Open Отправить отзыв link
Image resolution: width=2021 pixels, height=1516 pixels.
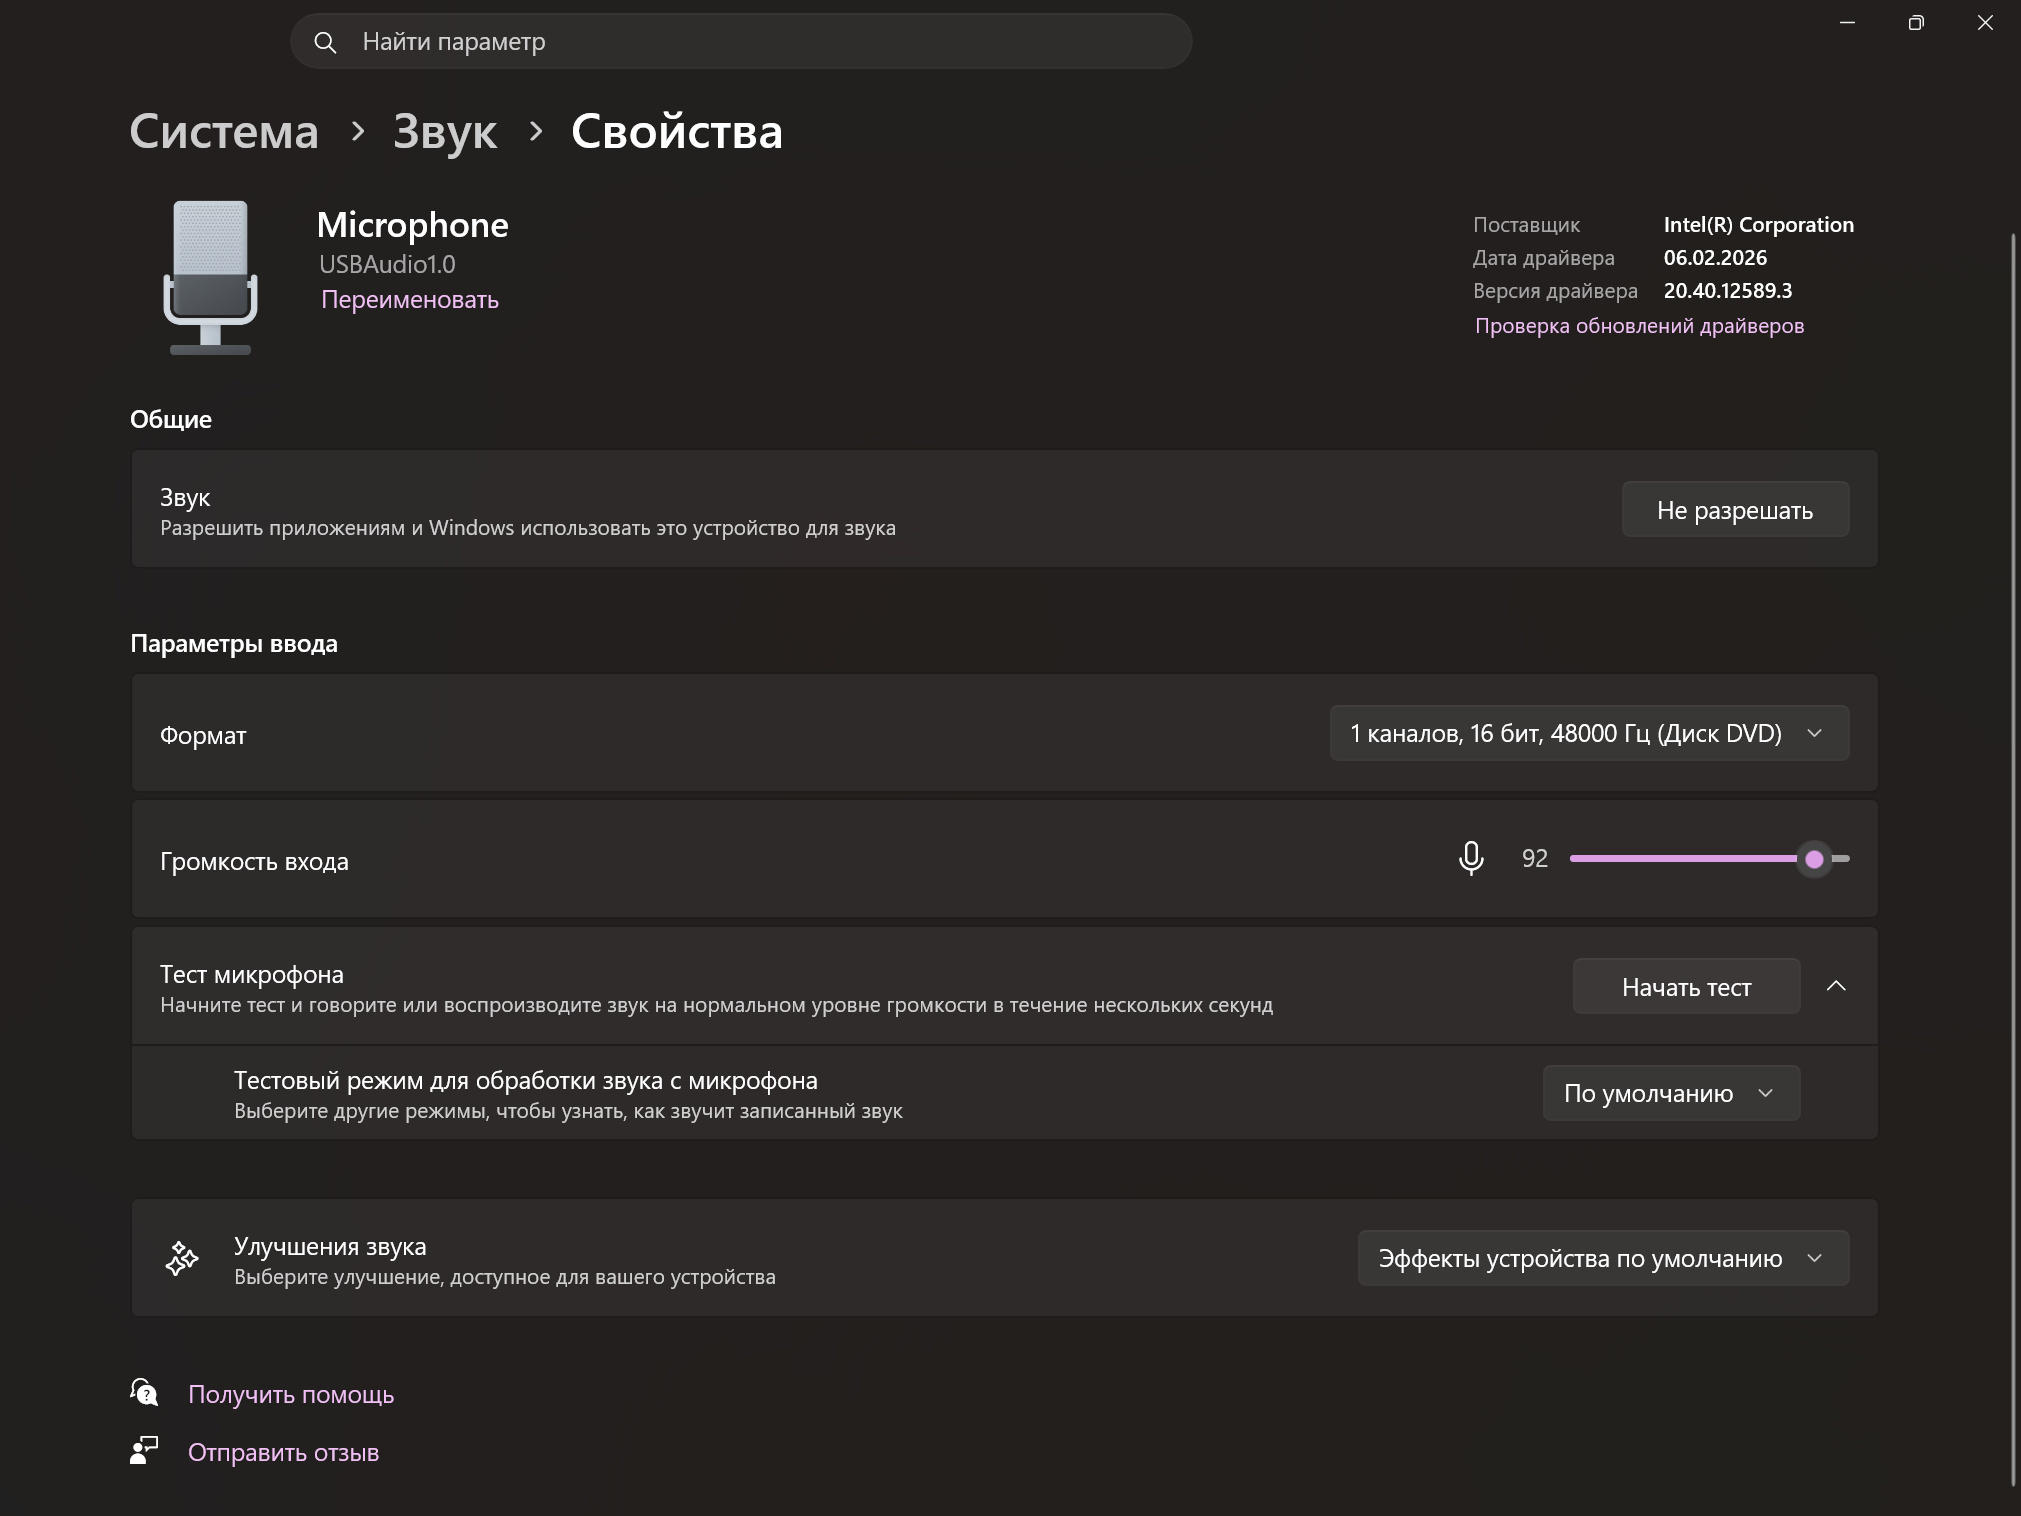(284, 1452)
